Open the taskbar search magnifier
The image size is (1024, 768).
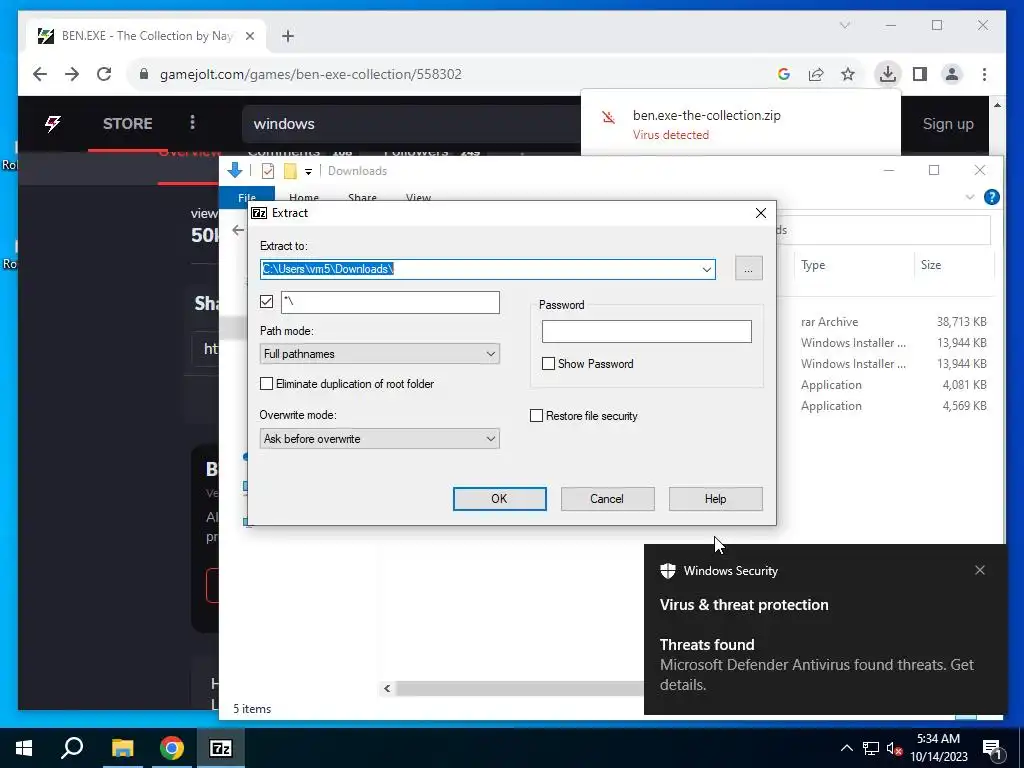(72, 748)
